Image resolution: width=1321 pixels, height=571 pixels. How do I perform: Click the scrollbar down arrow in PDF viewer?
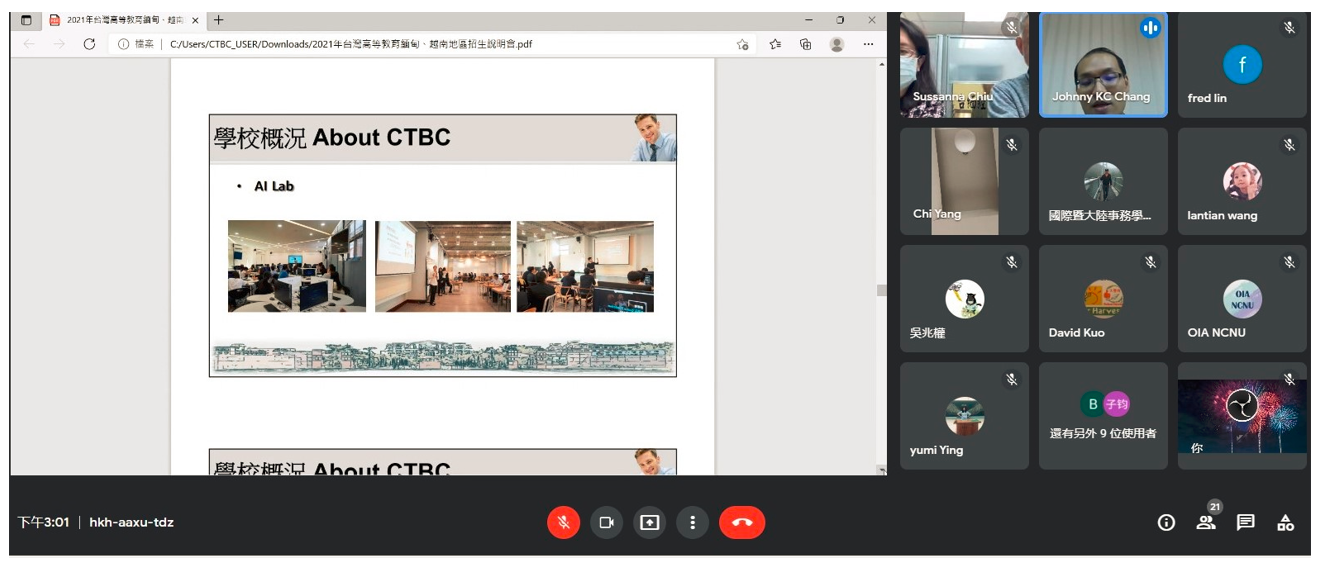pos(881,470)
